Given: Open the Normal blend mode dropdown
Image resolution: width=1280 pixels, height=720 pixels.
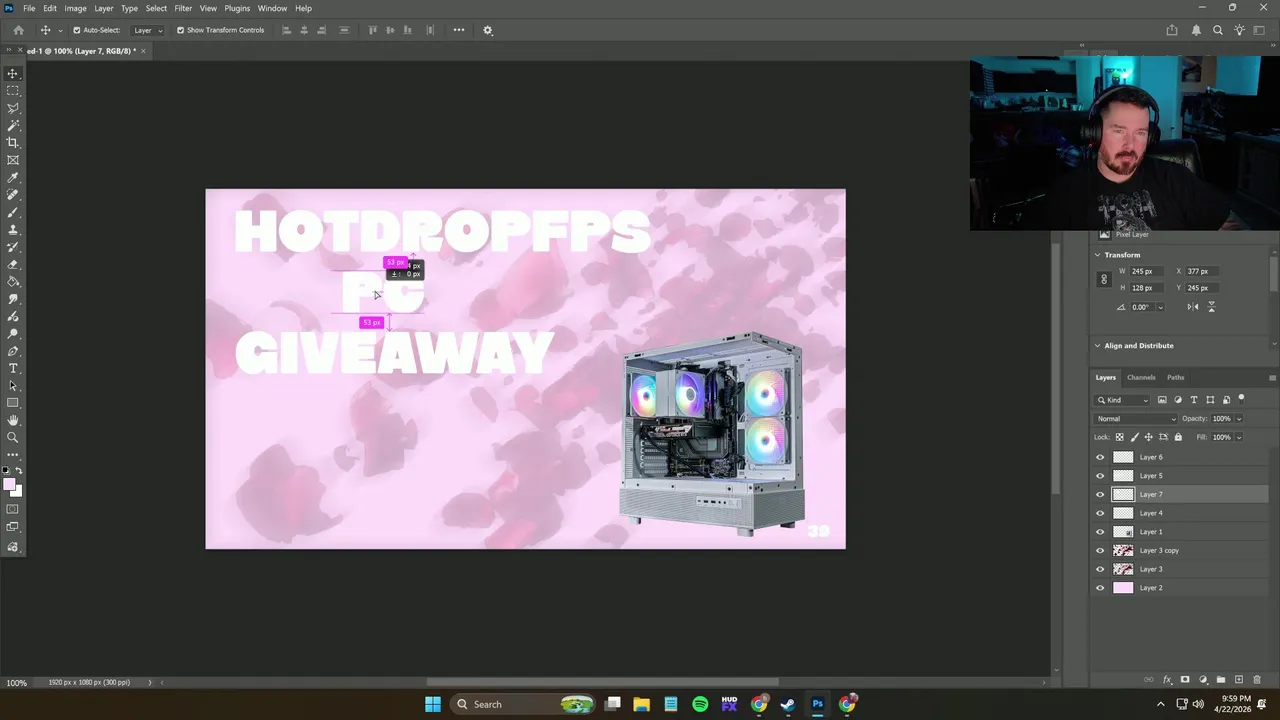Looking at the screenshot, I should (x=1137, y=418).
